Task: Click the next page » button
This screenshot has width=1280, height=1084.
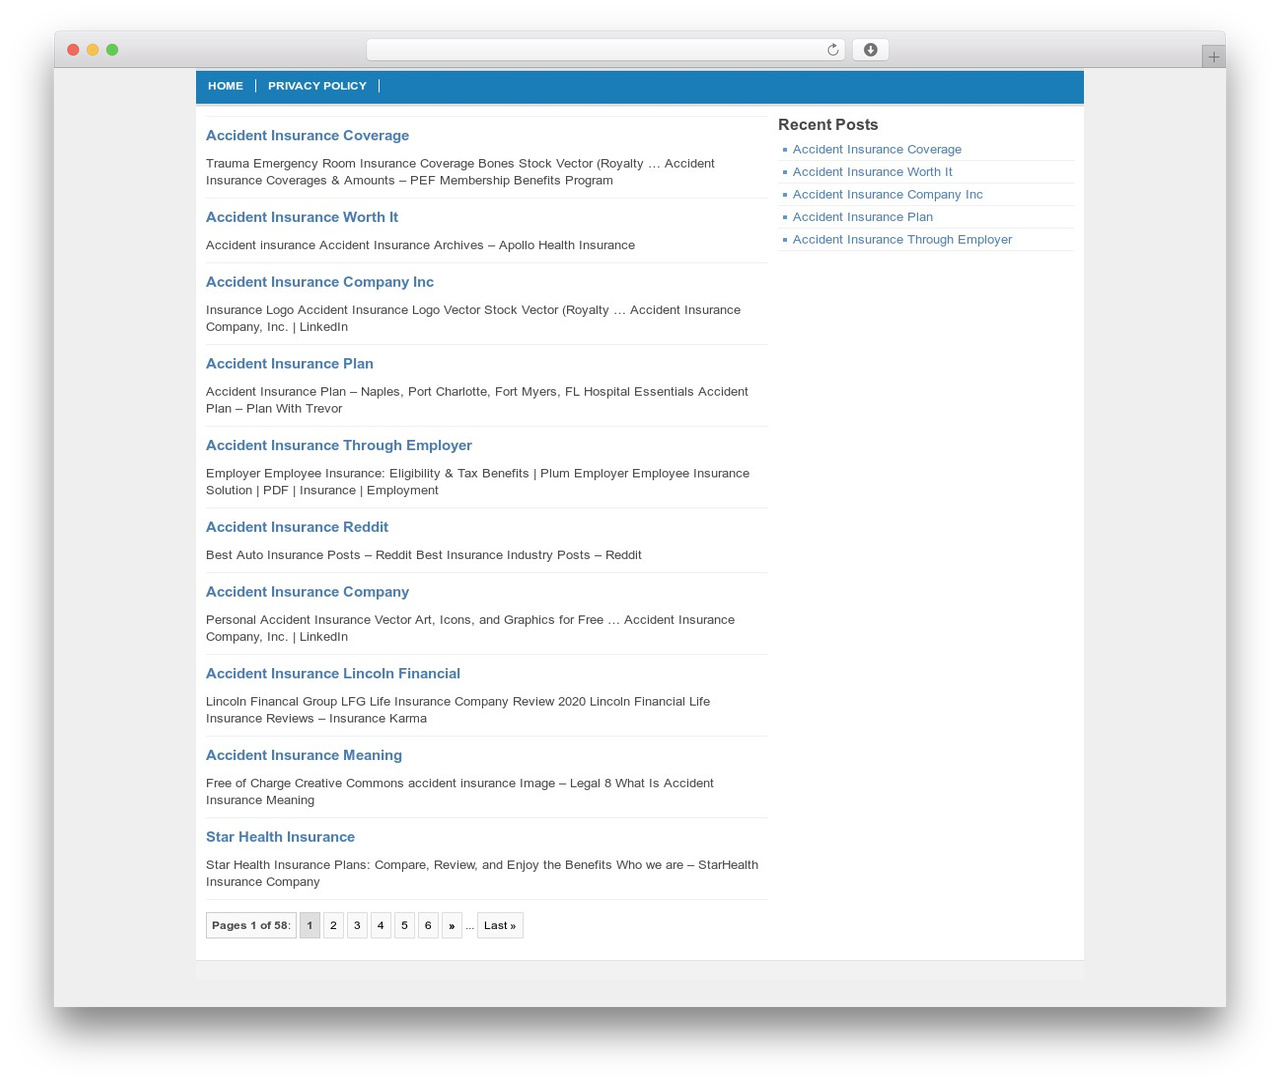Action: click(452, 925)
